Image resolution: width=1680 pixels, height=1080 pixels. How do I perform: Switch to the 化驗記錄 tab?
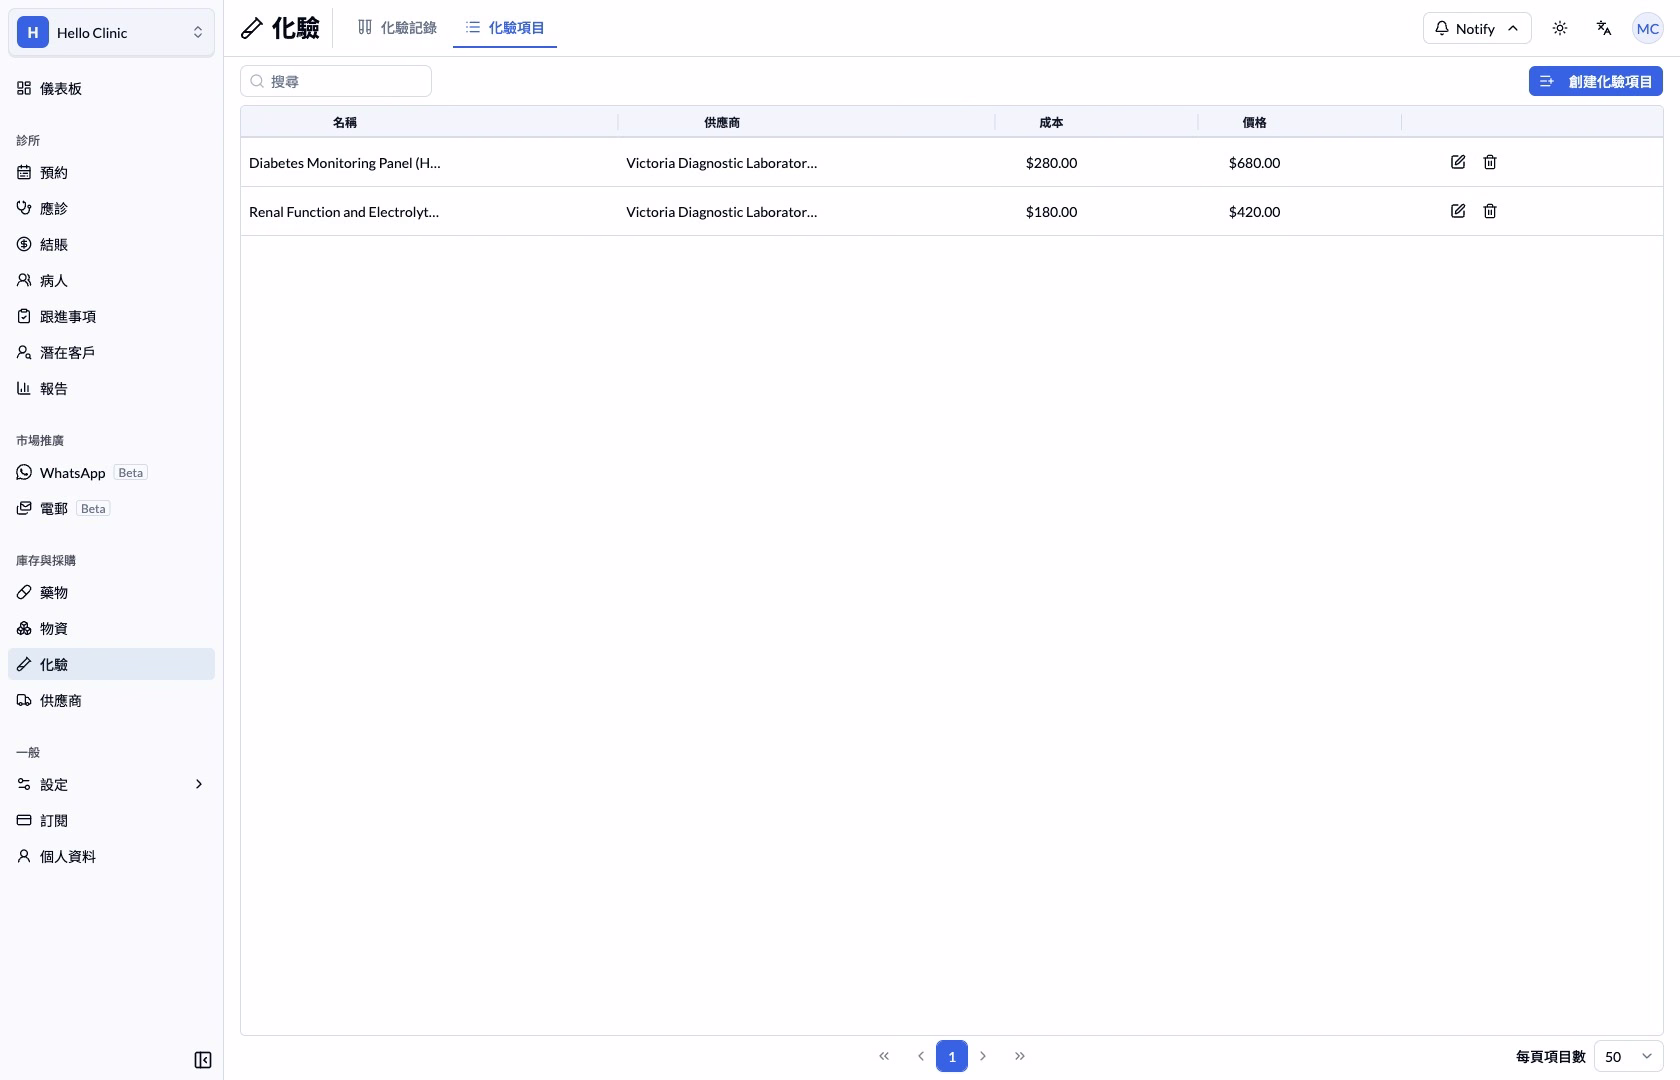click(x=397, y=28)
